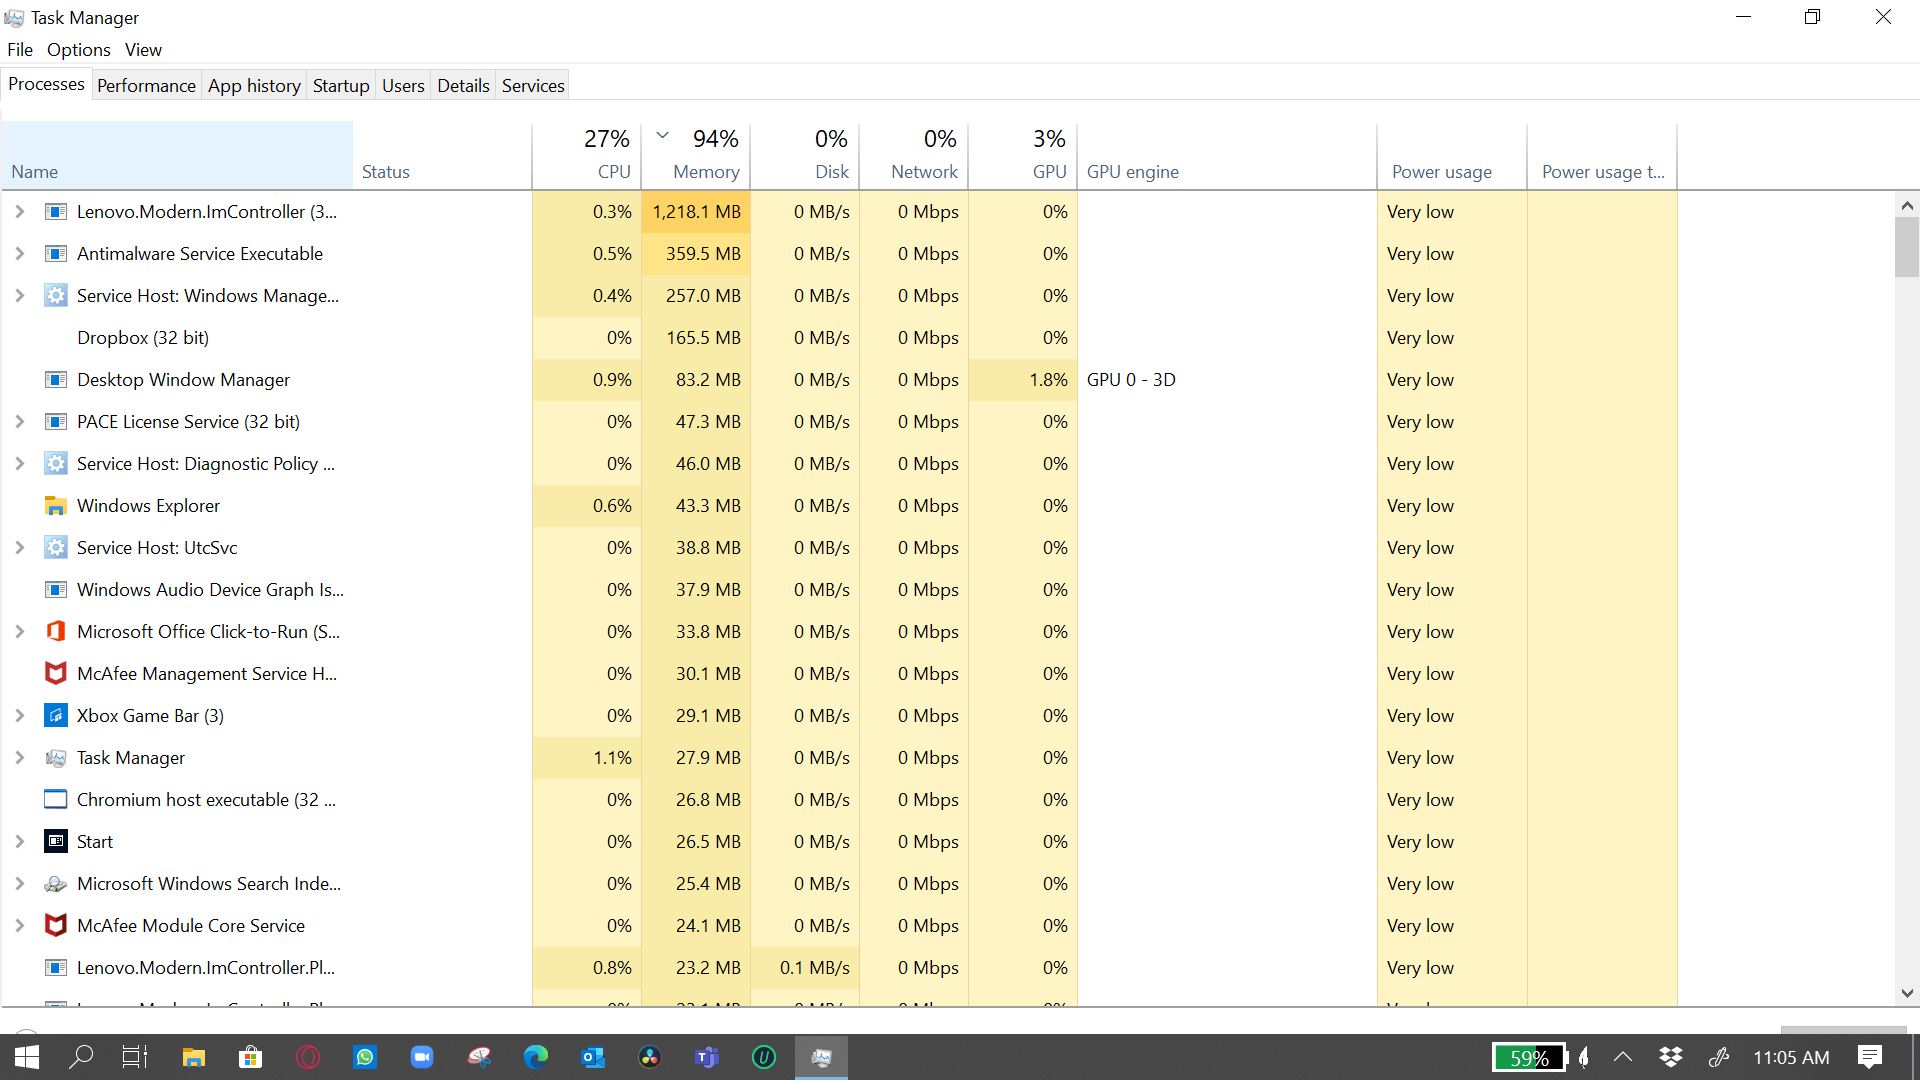Screen dimensions: 1920x1080
Task: Click the McAfee Module Core Service icon
Action: coord(56,926)
